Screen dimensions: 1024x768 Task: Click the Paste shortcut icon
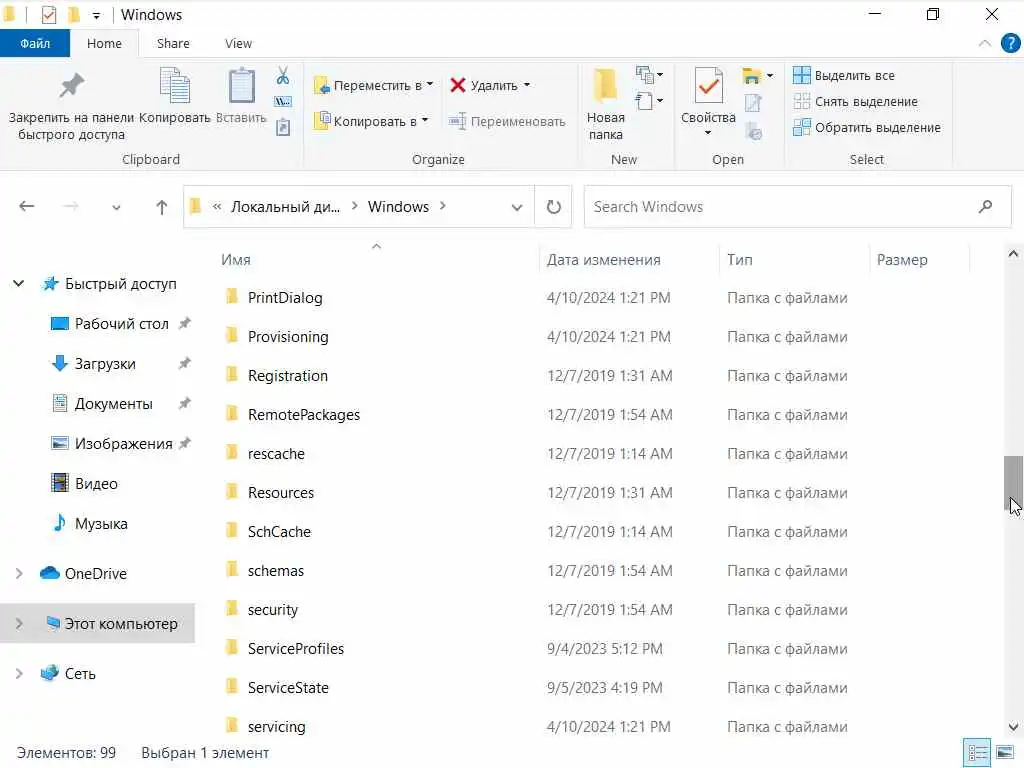283,127
